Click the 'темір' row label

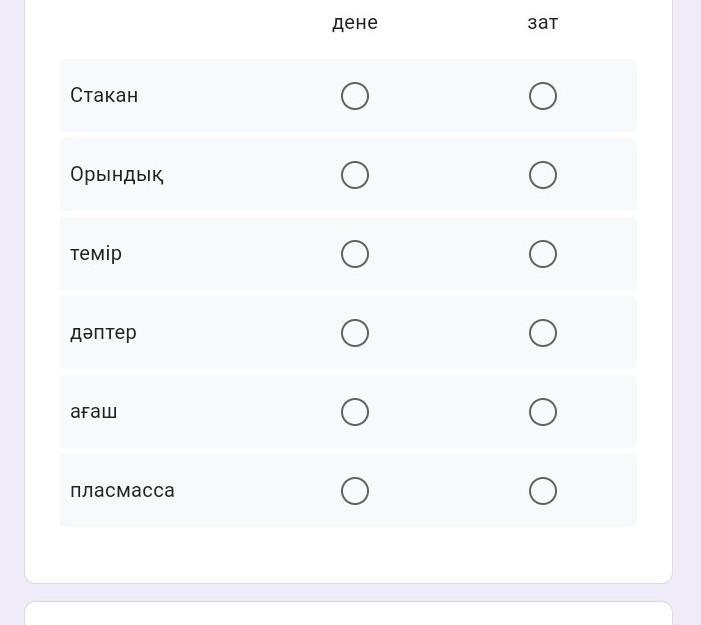click(96, 254)
